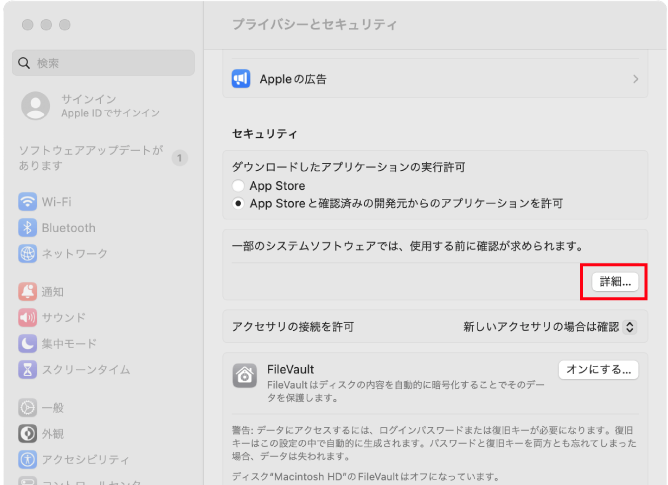
Task: Focus the 検索 search field
Action: (104, 63)
